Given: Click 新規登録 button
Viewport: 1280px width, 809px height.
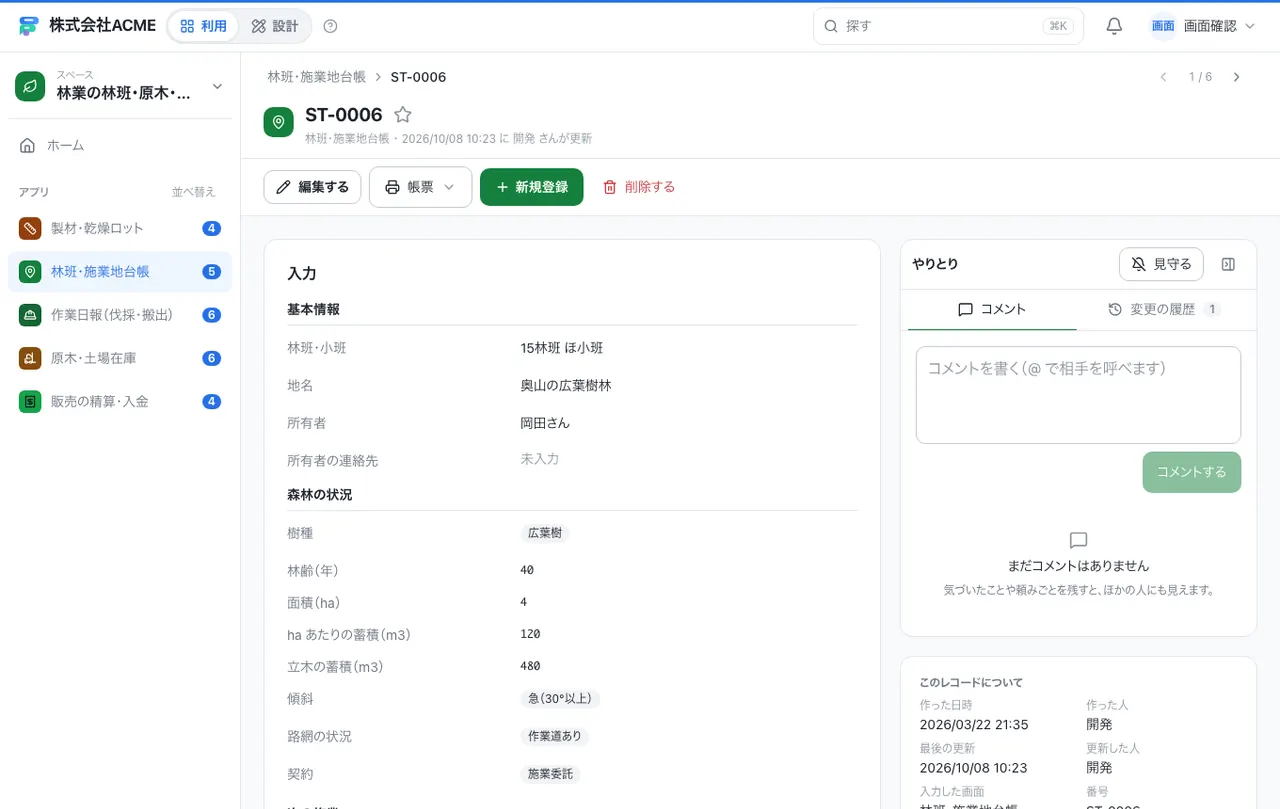Looking at the screenshot, I should click(531, 187).
